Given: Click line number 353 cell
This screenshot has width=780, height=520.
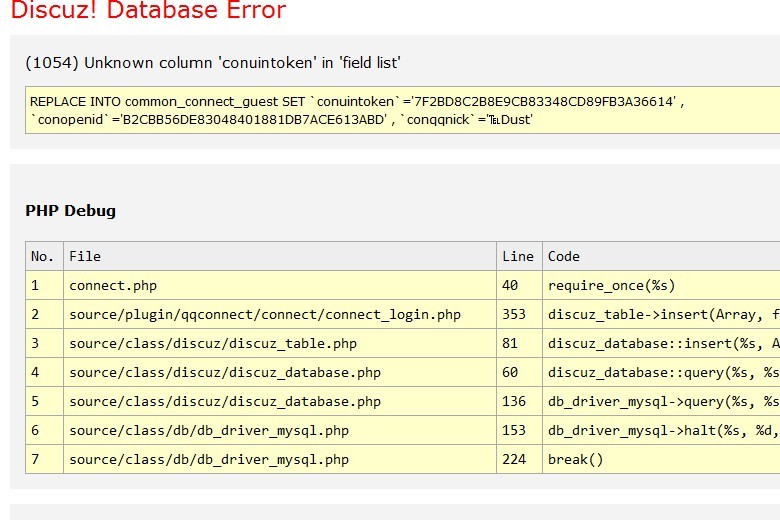Looking at the screenshot, I should 514,314.
